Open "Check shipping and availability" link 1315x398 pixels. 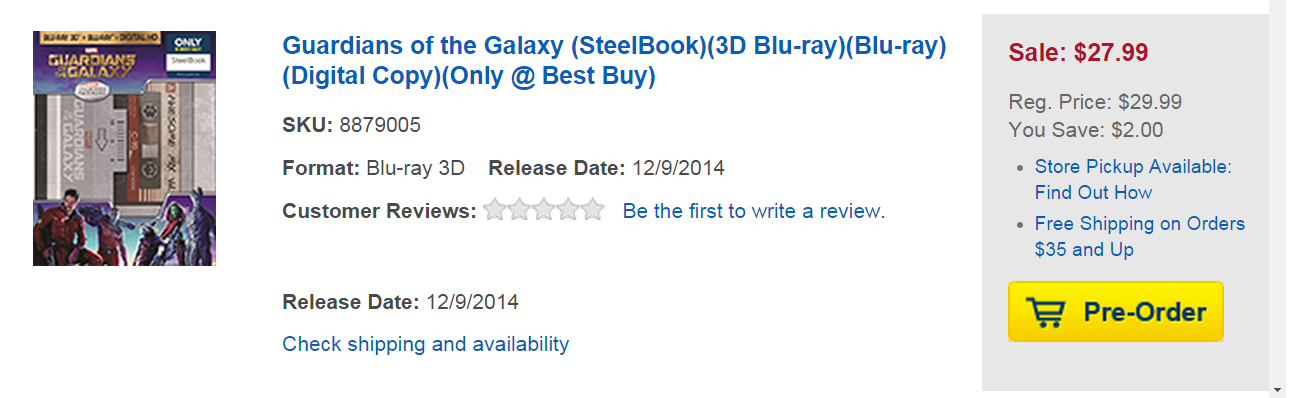(x=426, y=344)
